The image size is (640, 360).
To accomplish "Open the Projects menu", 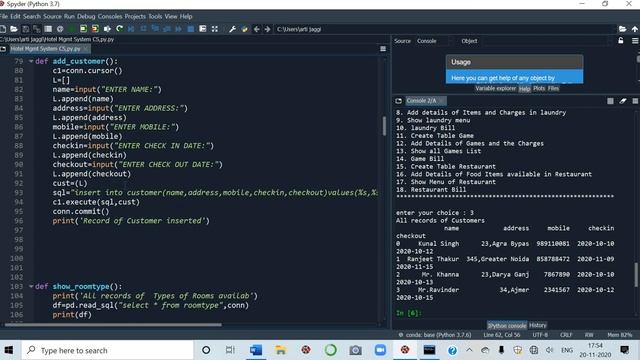I will coord(135,16).
